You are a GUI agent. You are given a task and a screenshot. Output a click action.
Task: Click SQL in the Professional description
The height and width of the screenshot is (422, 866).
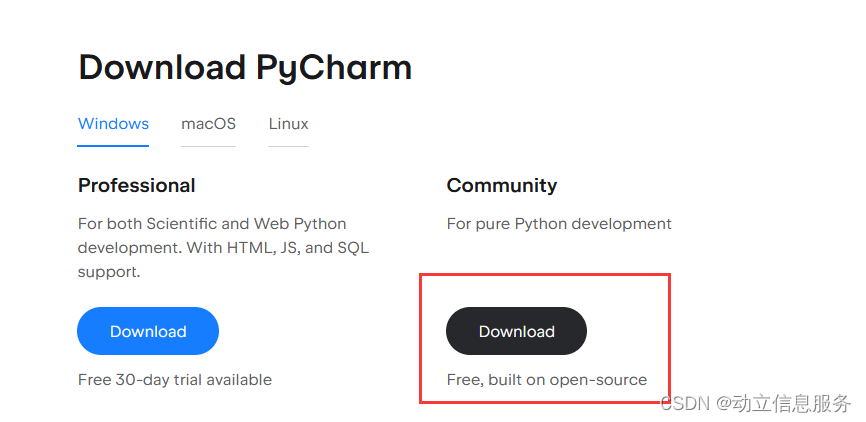coord(354,248)
